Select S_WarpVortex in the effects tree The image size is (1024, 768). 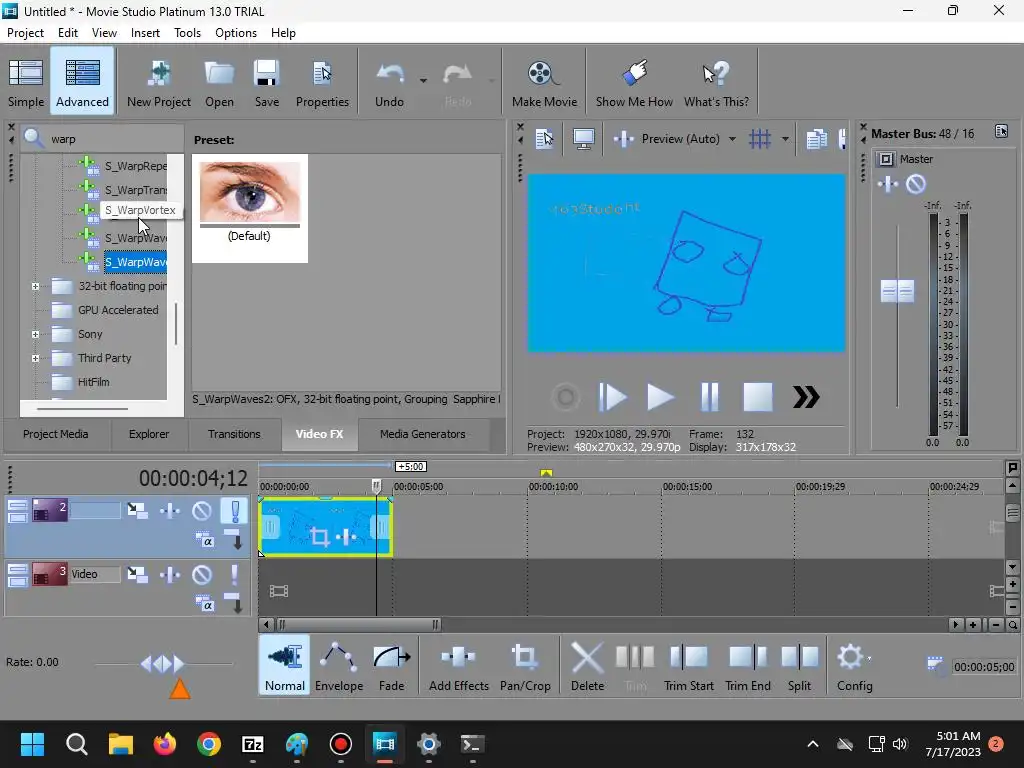coord(140,210)
